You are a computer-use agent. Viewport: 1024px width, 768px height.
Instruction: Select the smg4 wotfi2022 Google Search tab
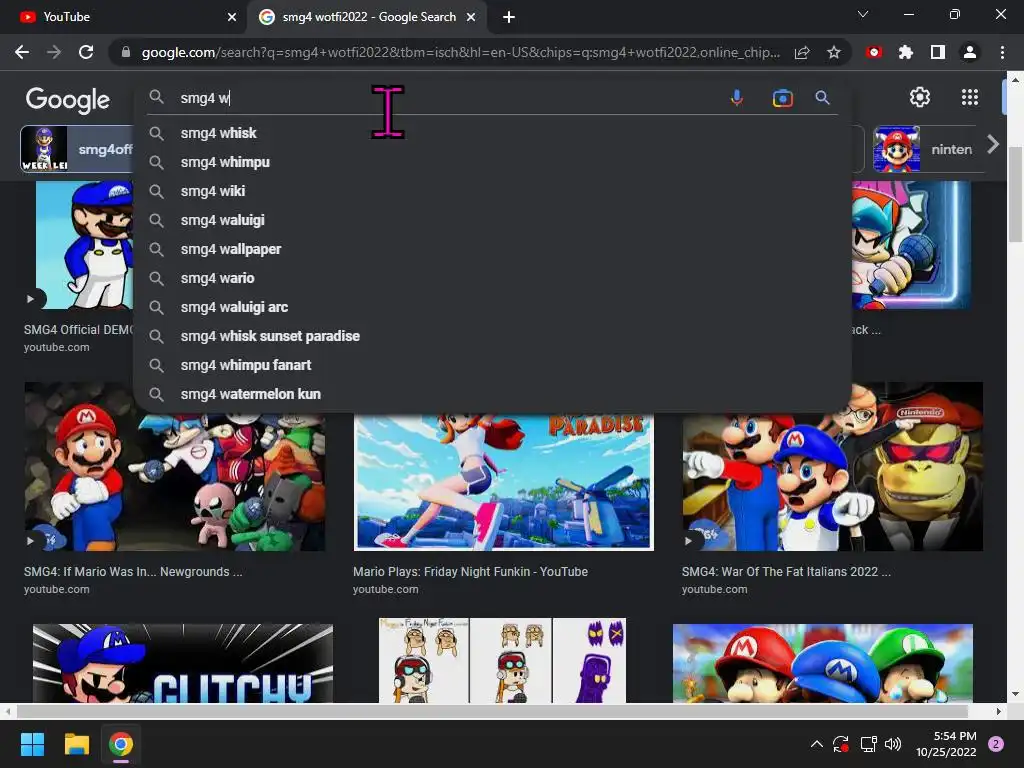pyautogui.click(x=366, y=17)
